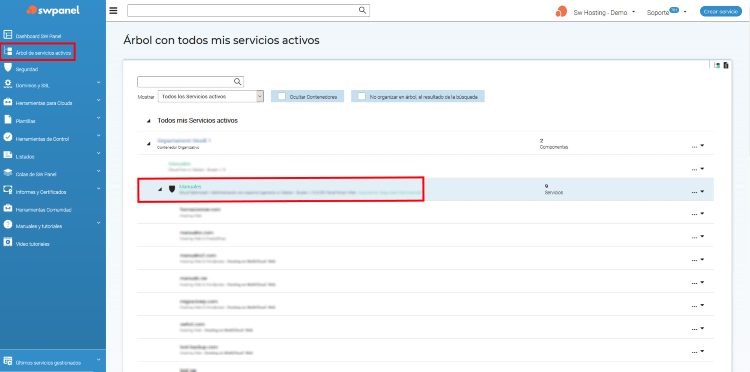This screenshot has width=750, height=372.
Task: Open the Seguridad shield icon in sidebar
Action: click(x=8, y=68)
